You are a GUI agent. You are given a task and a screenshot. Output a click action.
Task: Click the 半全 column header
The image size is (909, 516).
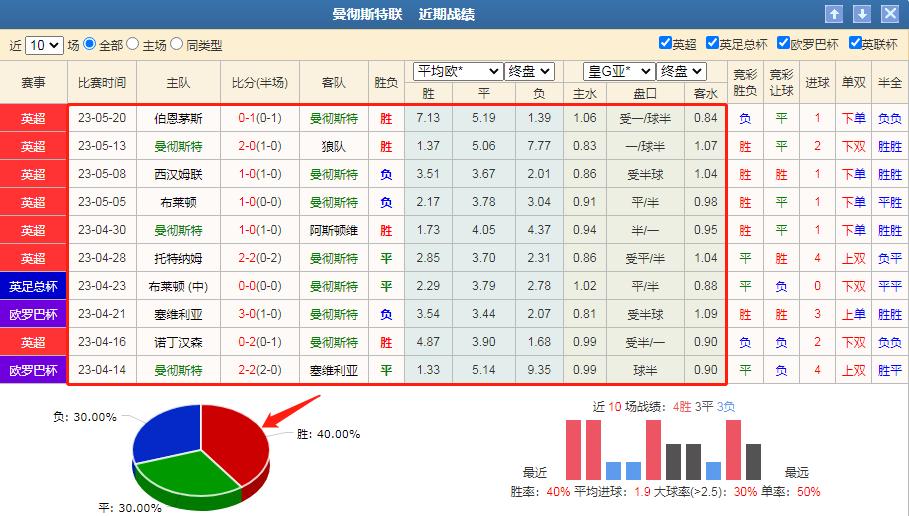click(890, 83)
